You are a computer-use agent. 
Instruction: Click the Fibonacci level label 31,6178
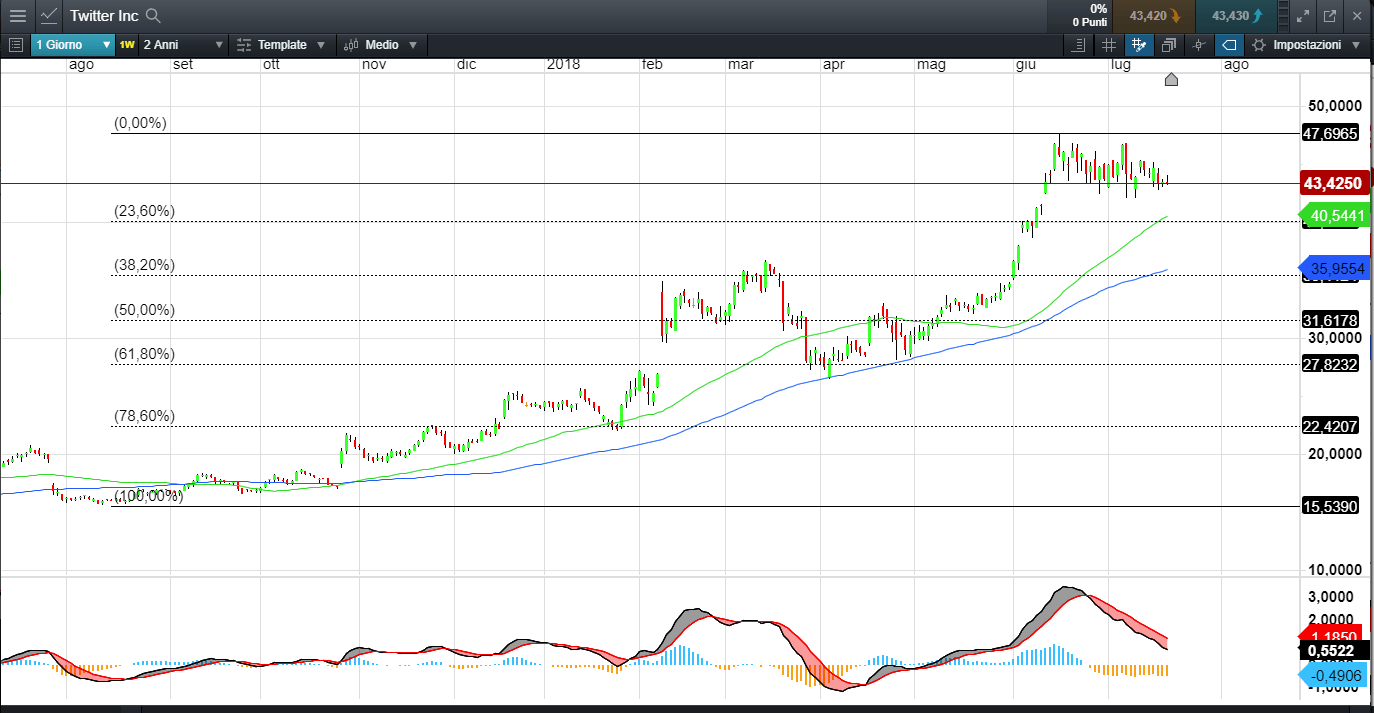[1330, 320]
